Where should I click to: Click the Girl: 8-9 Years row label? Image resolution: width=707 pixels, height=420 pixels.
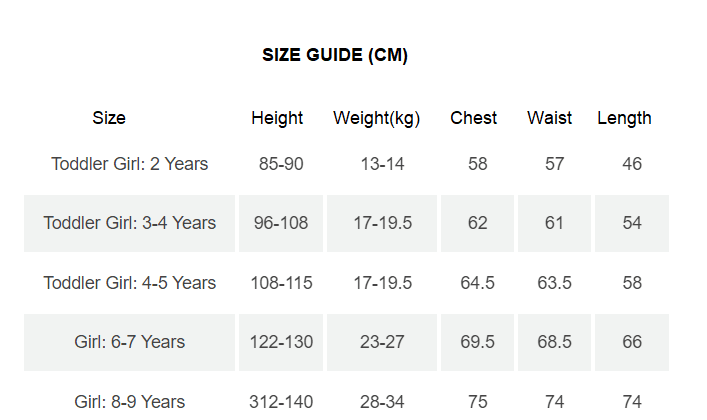coord(130,402)
